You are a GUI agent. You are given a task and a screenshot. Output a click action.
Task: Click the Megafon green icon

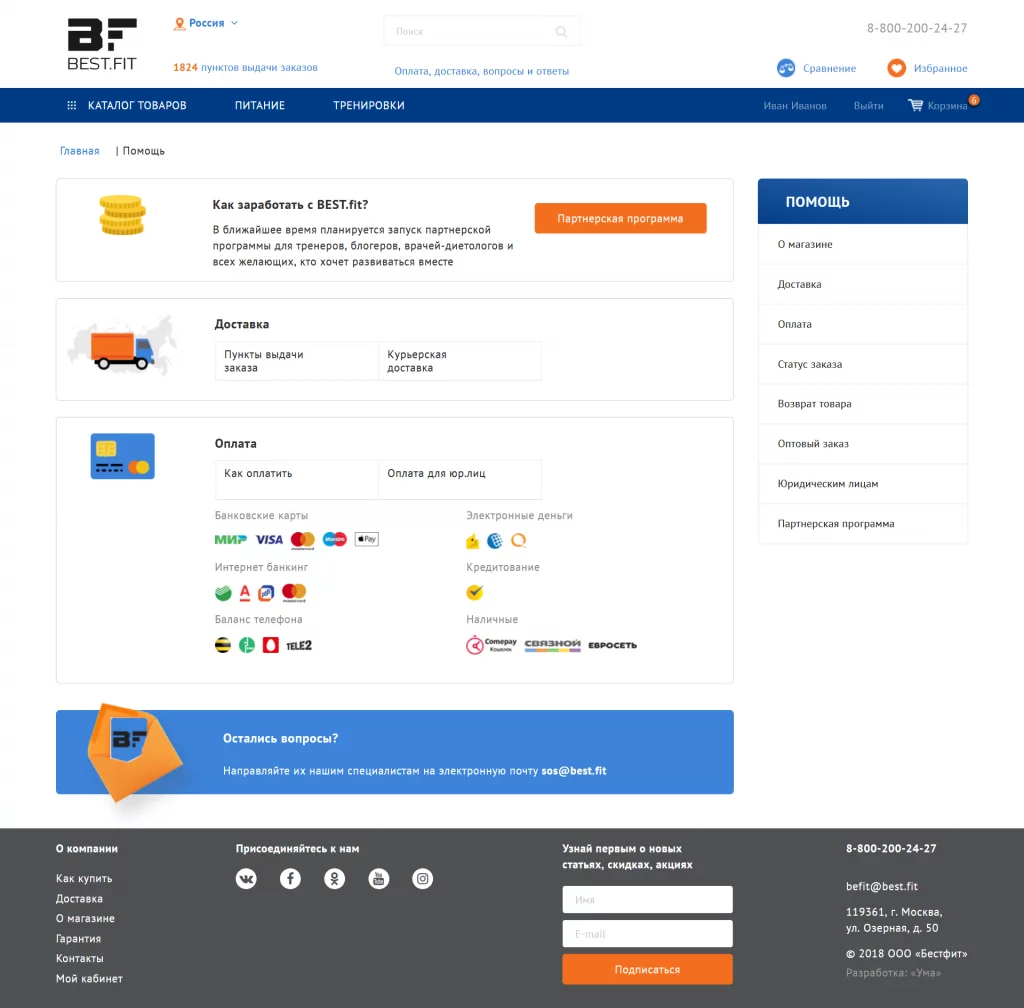click(247, 645)
